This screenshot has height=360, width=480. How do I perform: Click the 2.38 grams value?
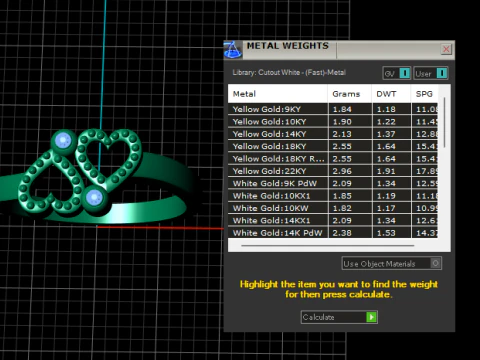[342, 233]
